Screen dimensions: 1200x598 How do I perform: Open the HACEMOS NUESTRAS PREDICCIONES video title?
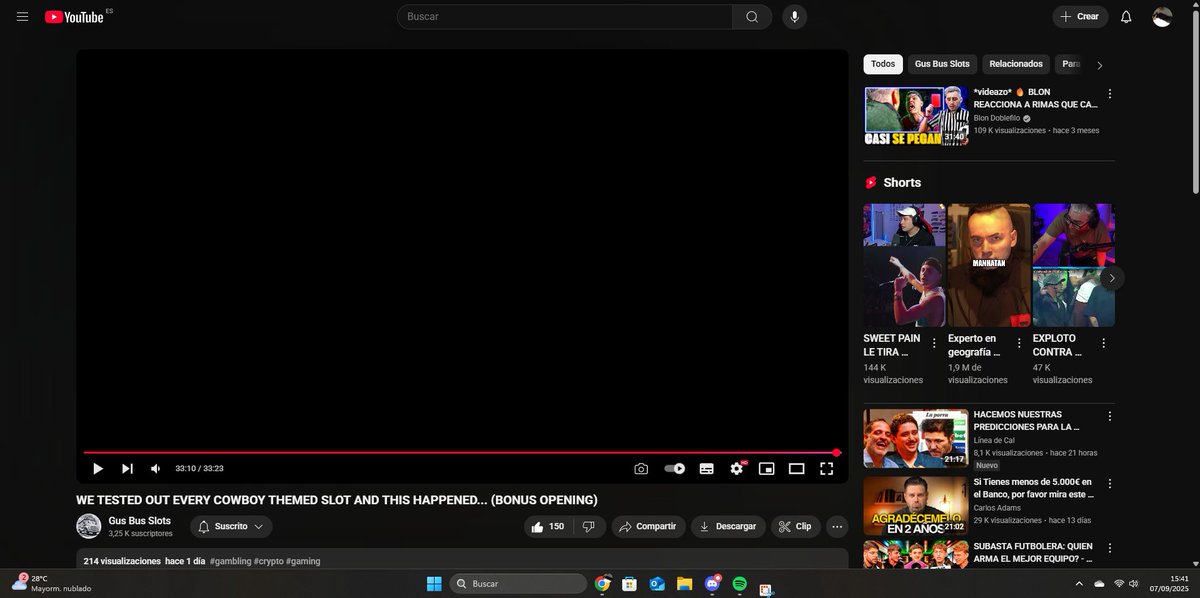pos(1027,420)
